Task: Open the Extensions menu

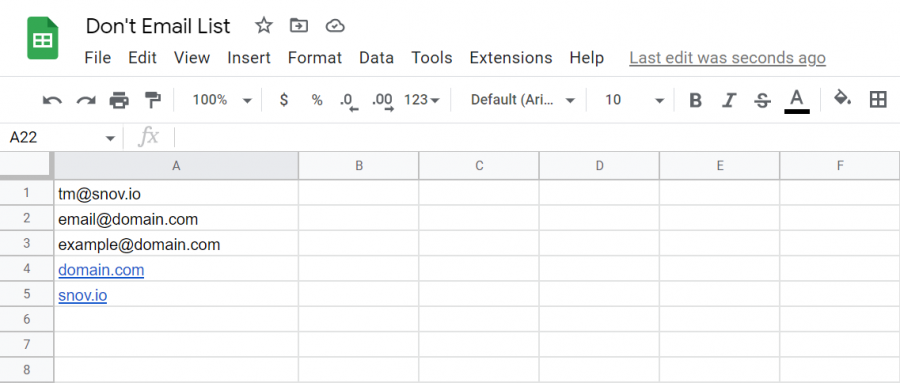Action: point(511,58)
